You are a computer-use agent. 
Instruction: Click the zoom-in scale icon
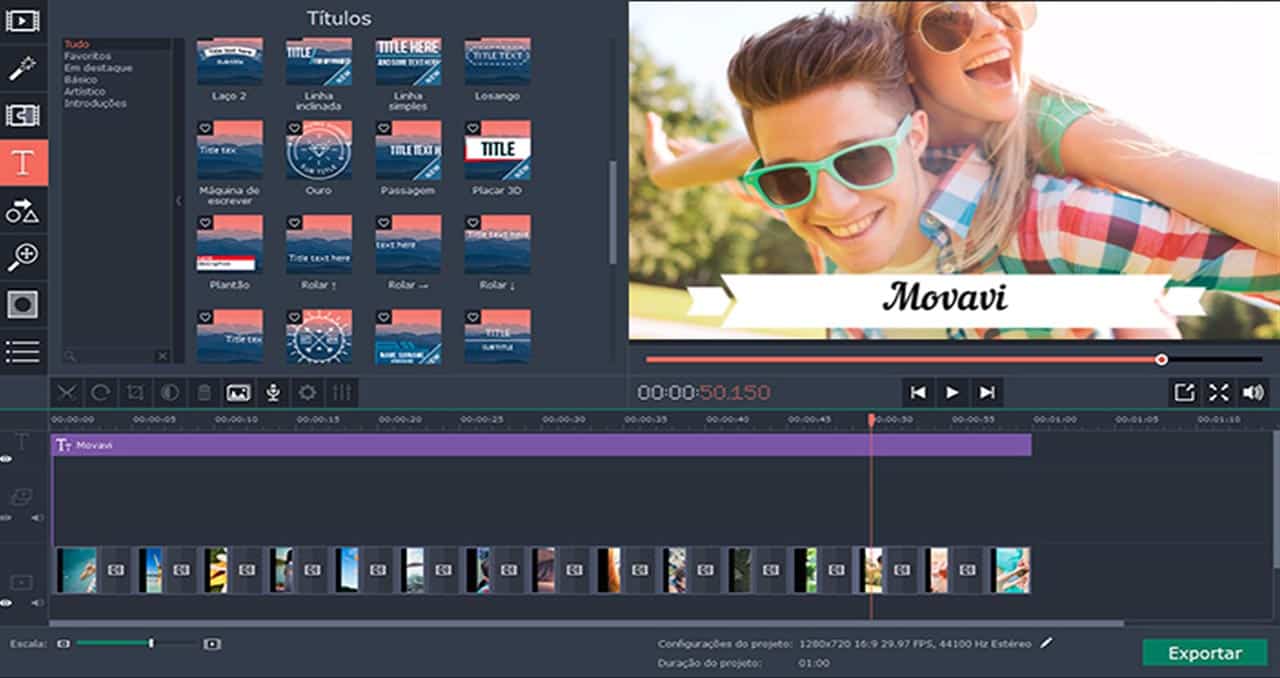pyautogui.click(x=211, y=644)
